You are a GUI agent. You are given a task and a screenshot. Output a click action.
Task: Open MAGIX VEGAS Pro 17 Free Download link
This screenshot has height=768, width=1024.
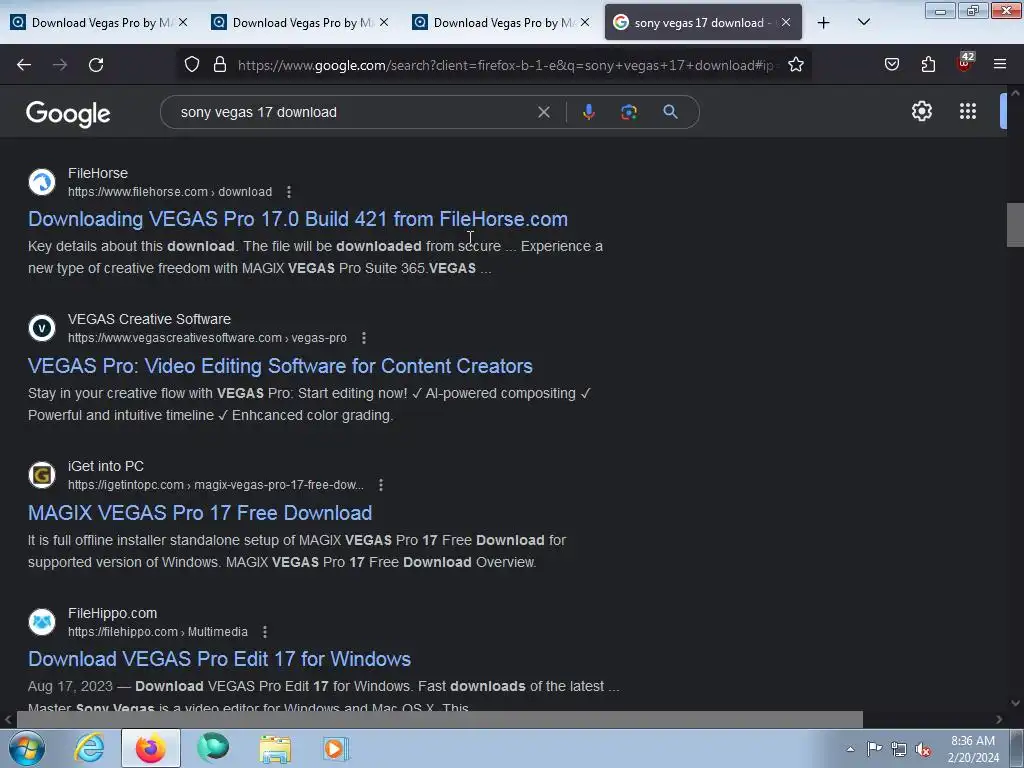pos(200,513)
